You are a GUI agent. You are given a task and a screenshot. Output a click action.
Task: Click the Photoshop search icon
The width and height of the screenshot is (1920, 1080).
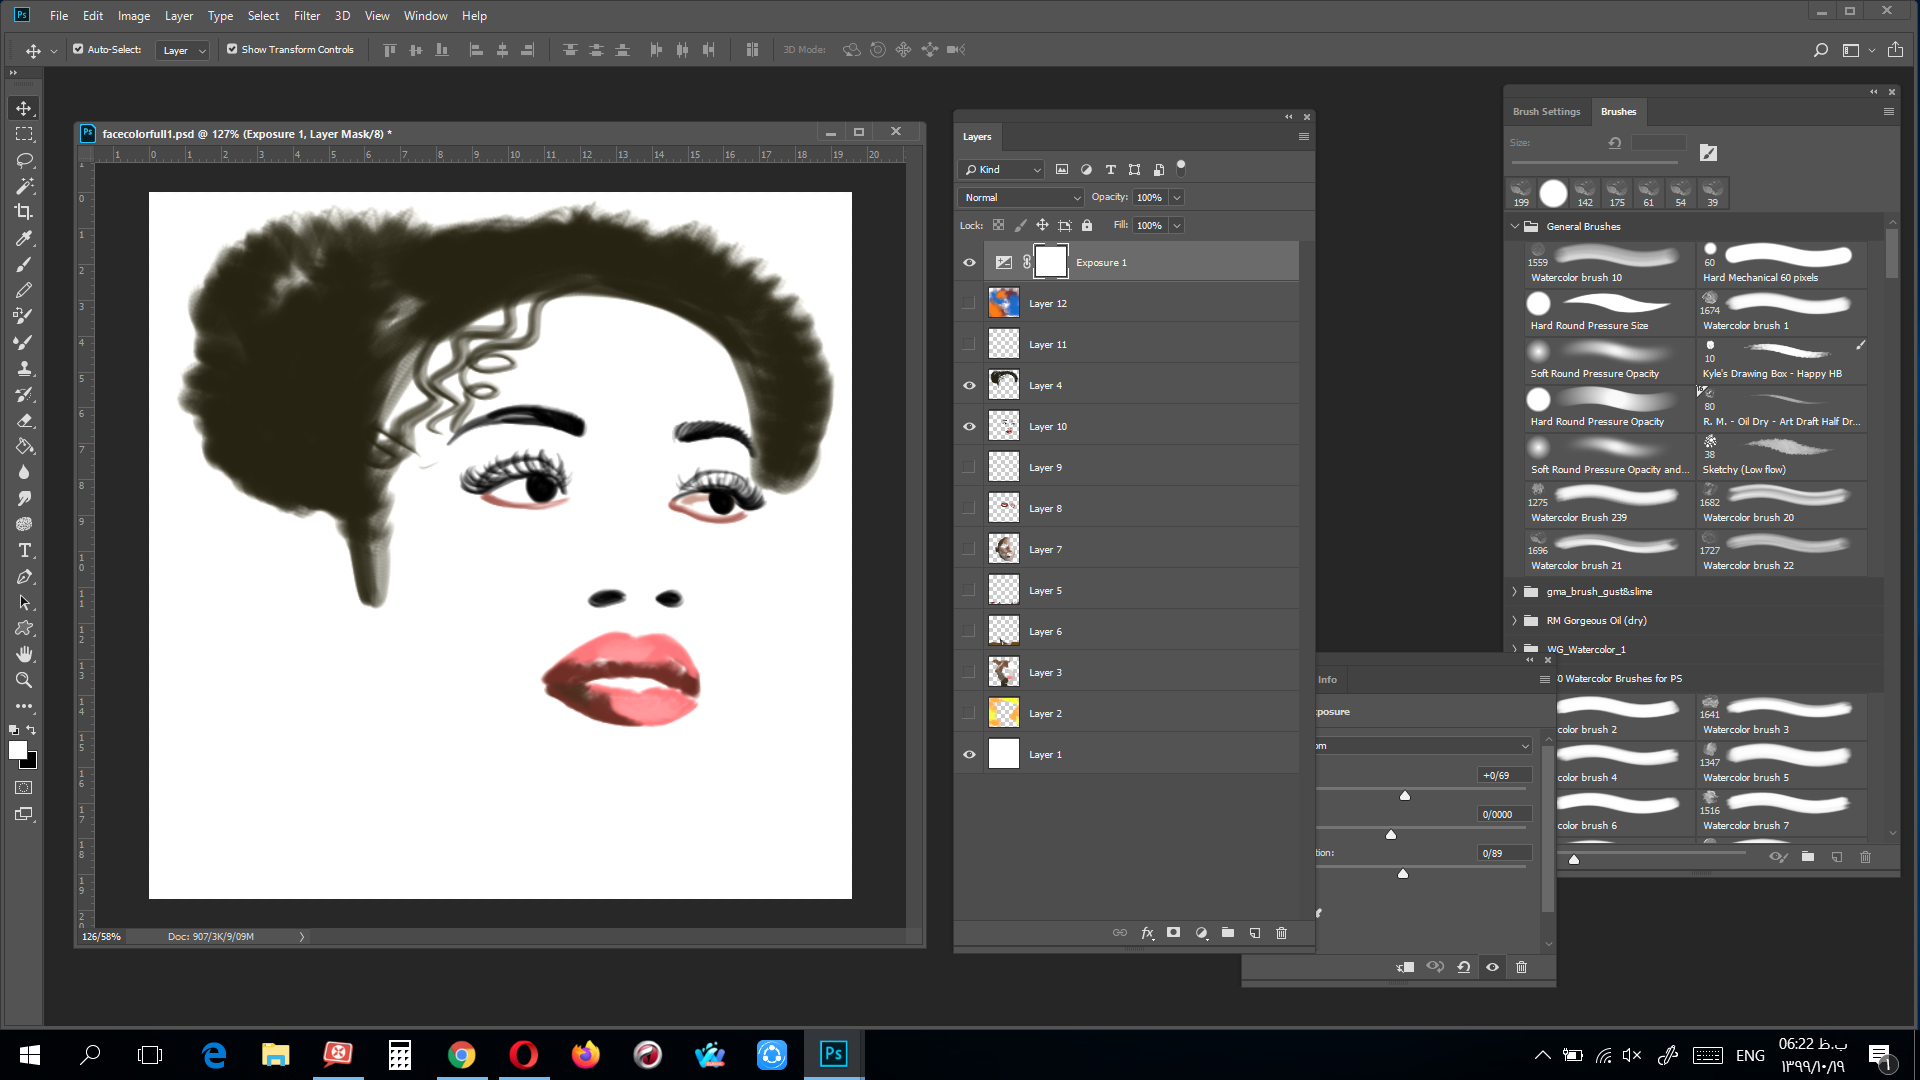tap(1820, 50)
